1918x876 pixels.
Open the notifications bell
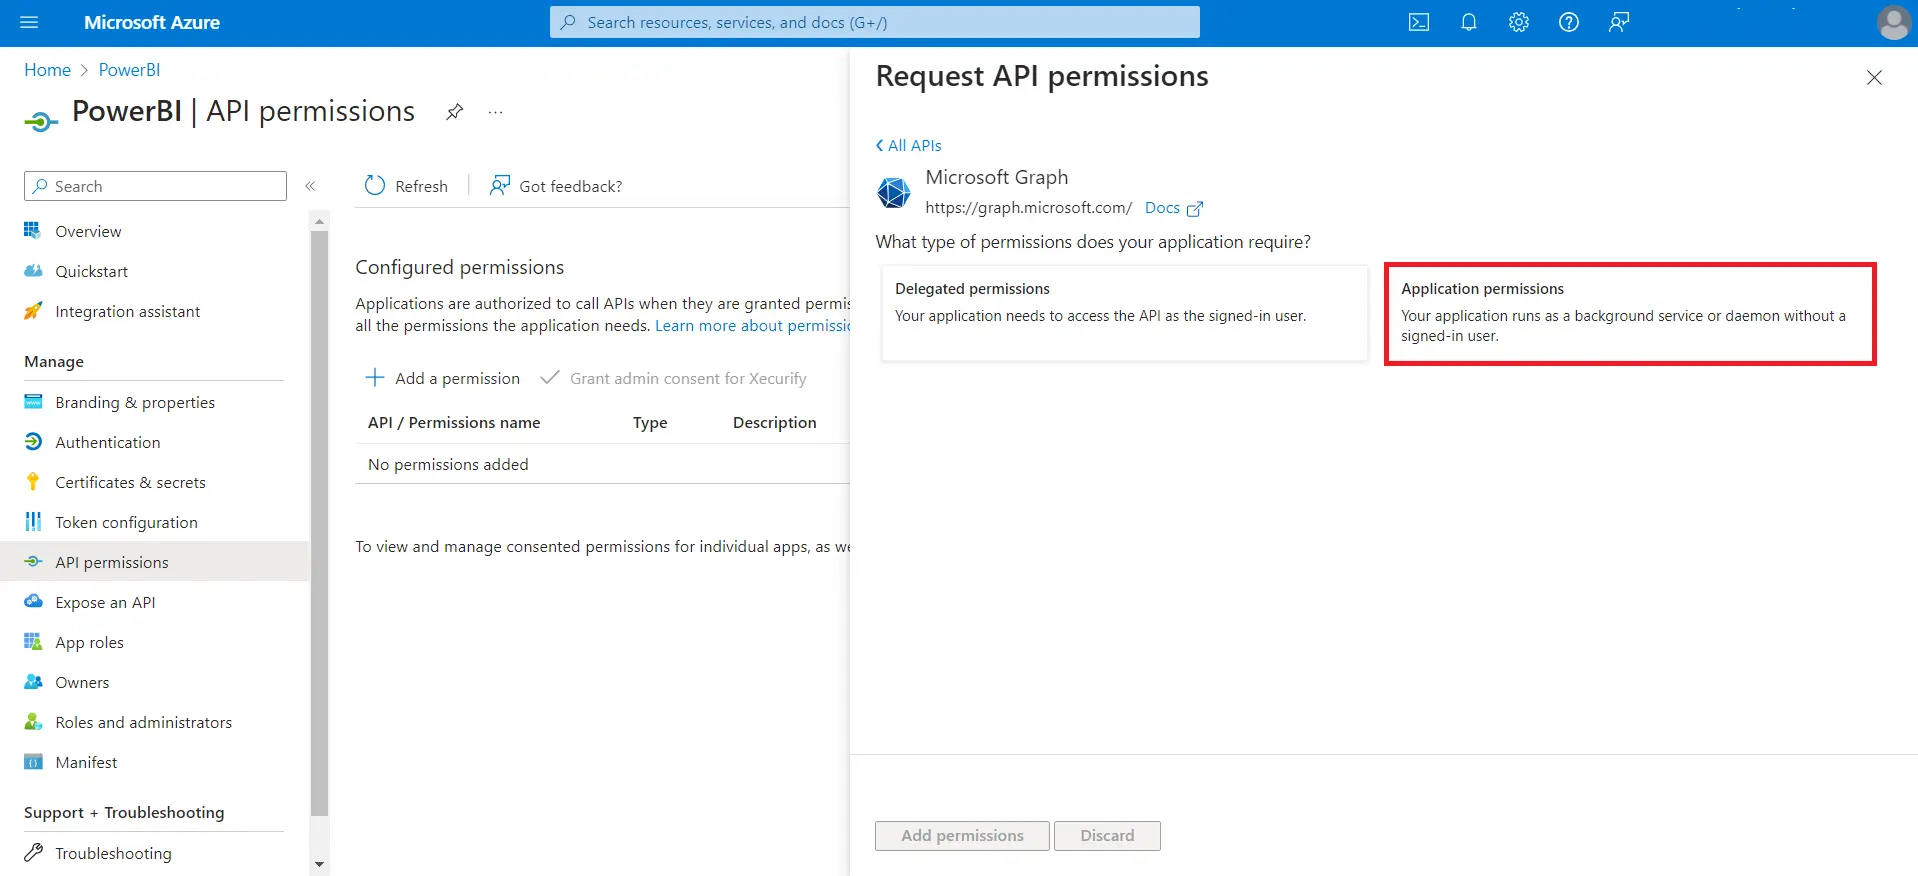click(1468, 22)
